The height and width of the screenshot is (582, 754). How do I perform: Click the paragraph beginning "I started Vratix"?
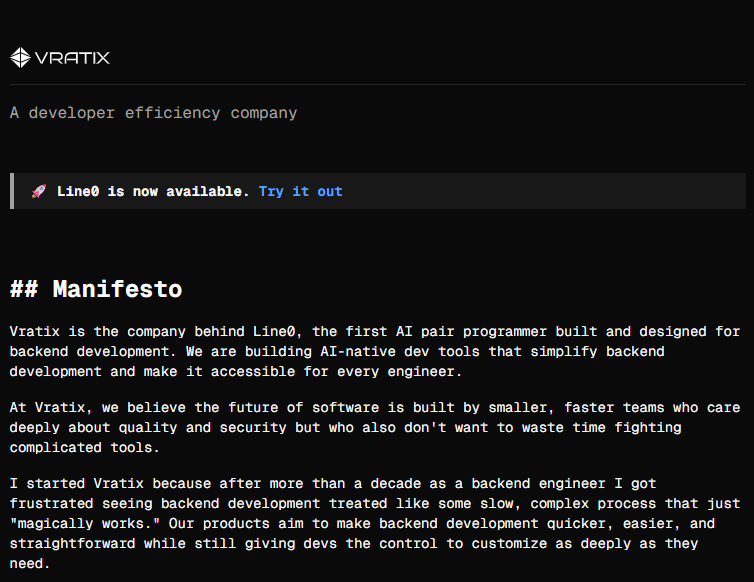[375, 523]
